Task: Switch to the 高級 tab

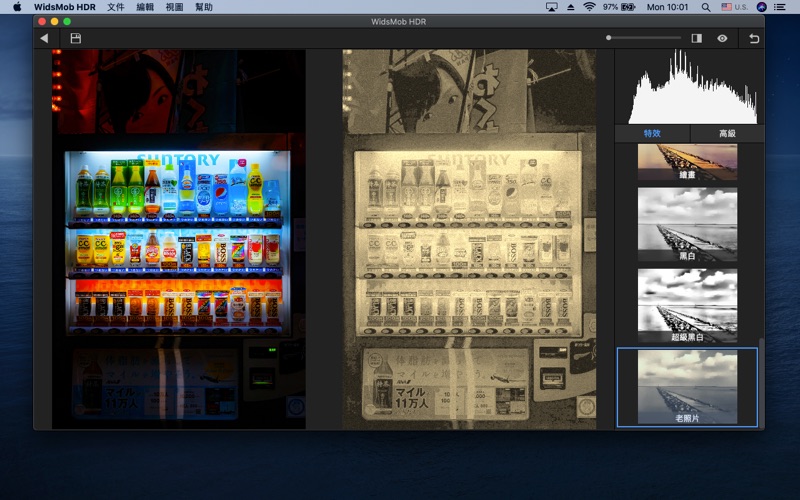Action: pyautogui.click(x=727, y=133)
